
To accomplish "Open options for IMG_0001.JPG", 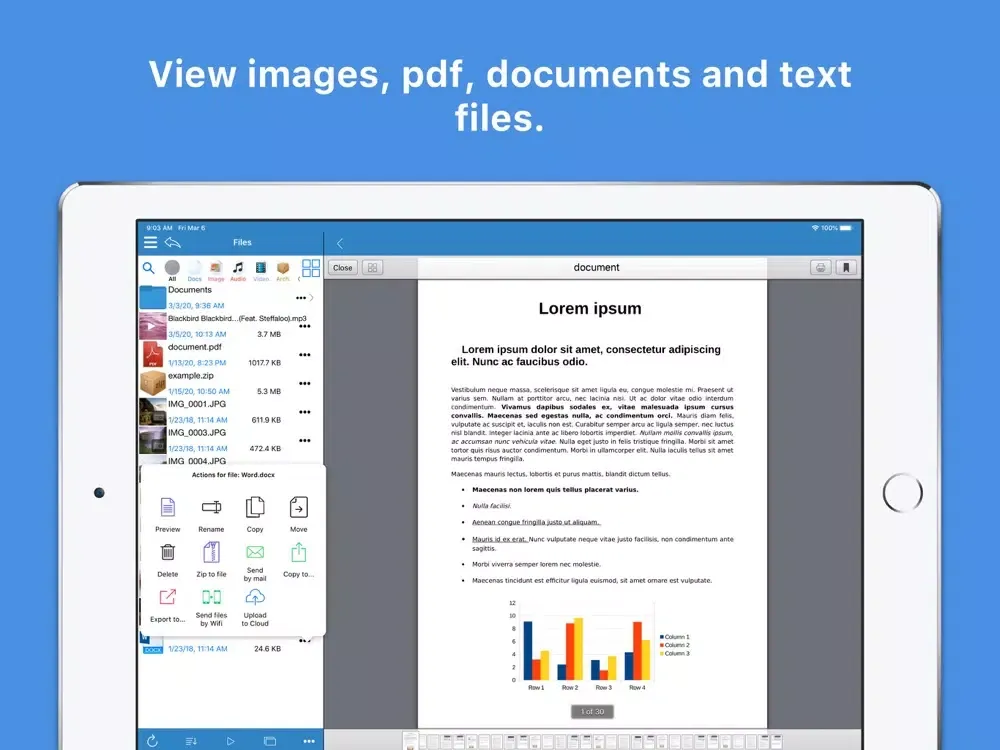I will tap(305, 412).
